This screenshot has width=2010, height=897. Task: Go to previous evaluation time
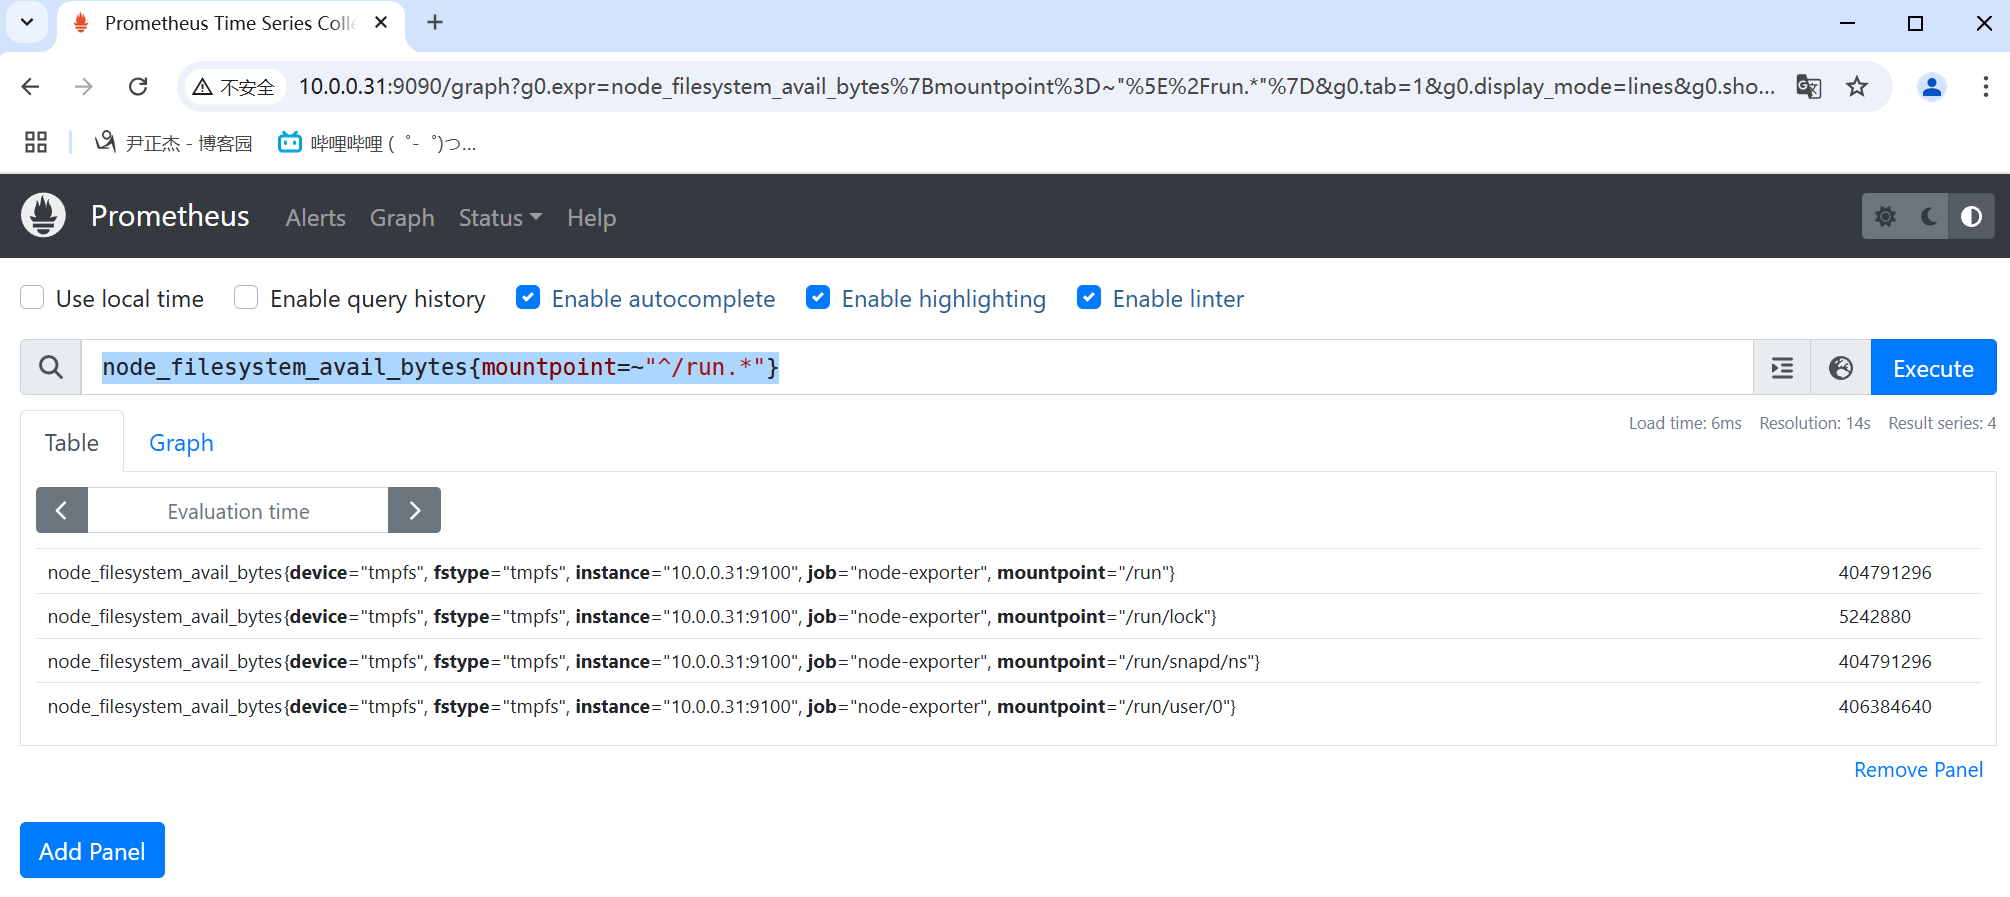tap(62, 511)
